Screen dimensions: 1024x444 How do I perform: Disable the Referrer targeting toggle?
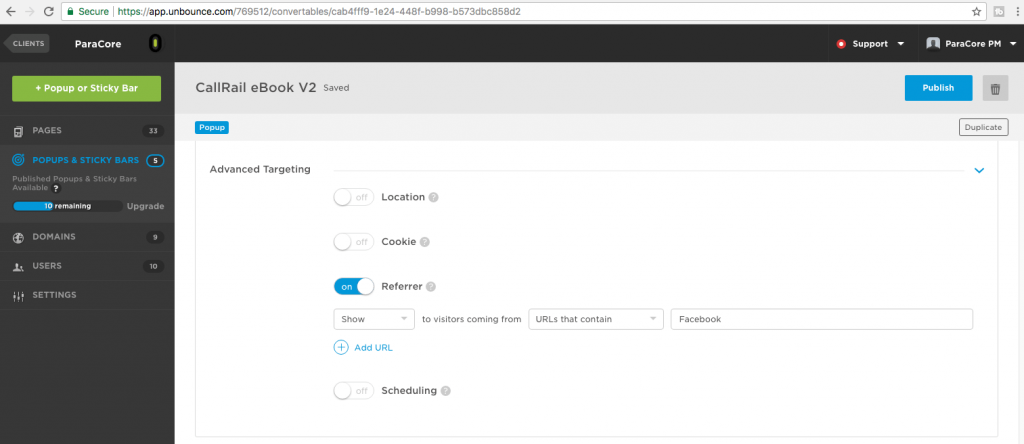(354, 287)
